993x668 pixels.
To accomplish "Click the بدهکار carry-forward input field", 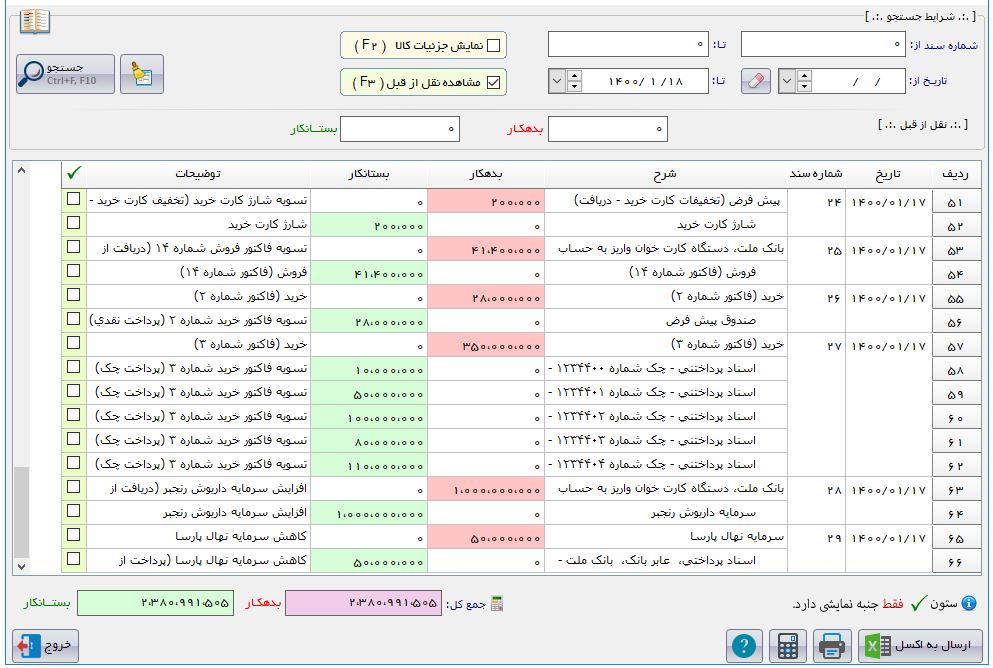I will (607, 129).
